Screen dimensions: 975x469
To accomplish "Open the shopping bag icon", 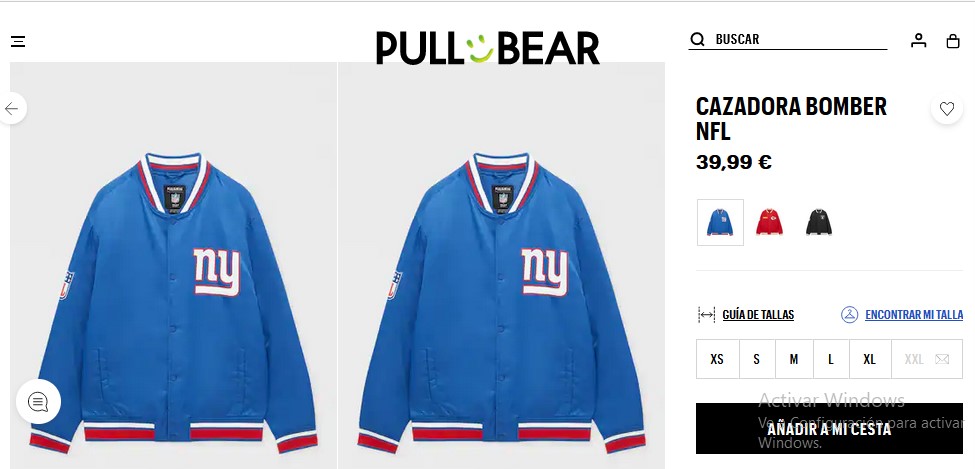I will pyautogui.click(x=953, y=41).
